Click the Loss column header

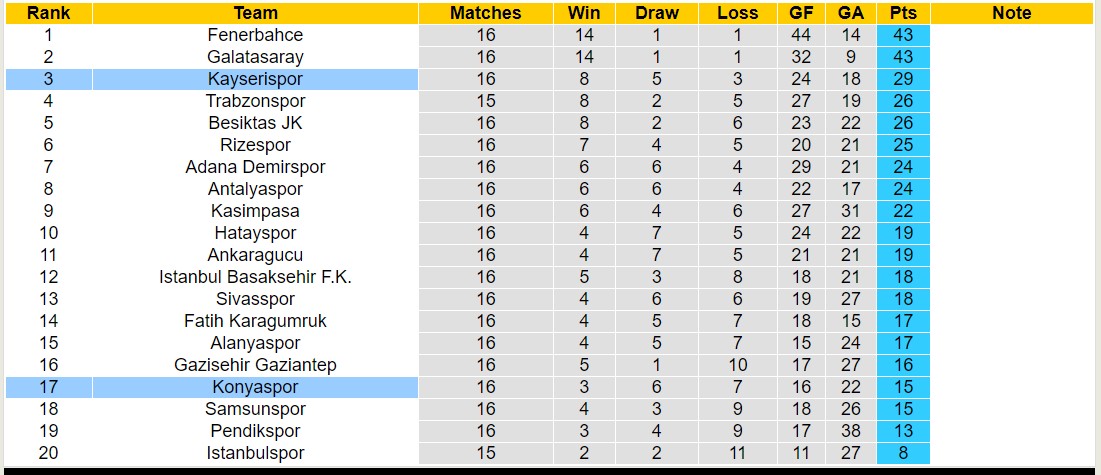tap(737, 13)
